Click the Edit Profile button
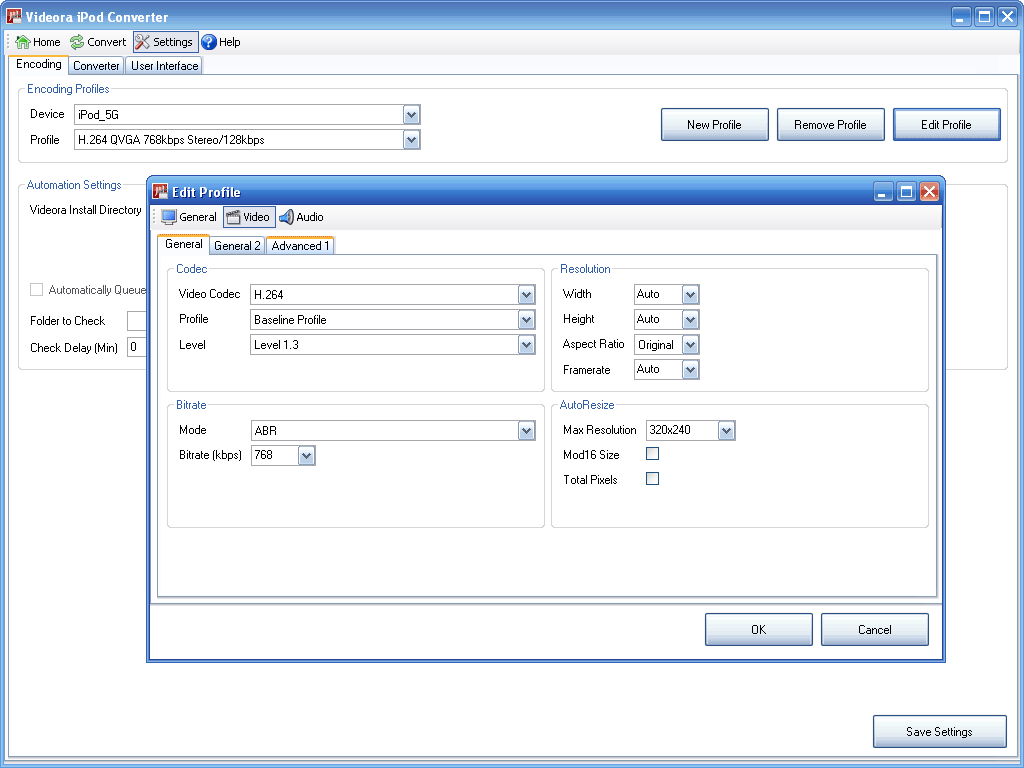1024x768 pixels. click(x=946, y=125)
